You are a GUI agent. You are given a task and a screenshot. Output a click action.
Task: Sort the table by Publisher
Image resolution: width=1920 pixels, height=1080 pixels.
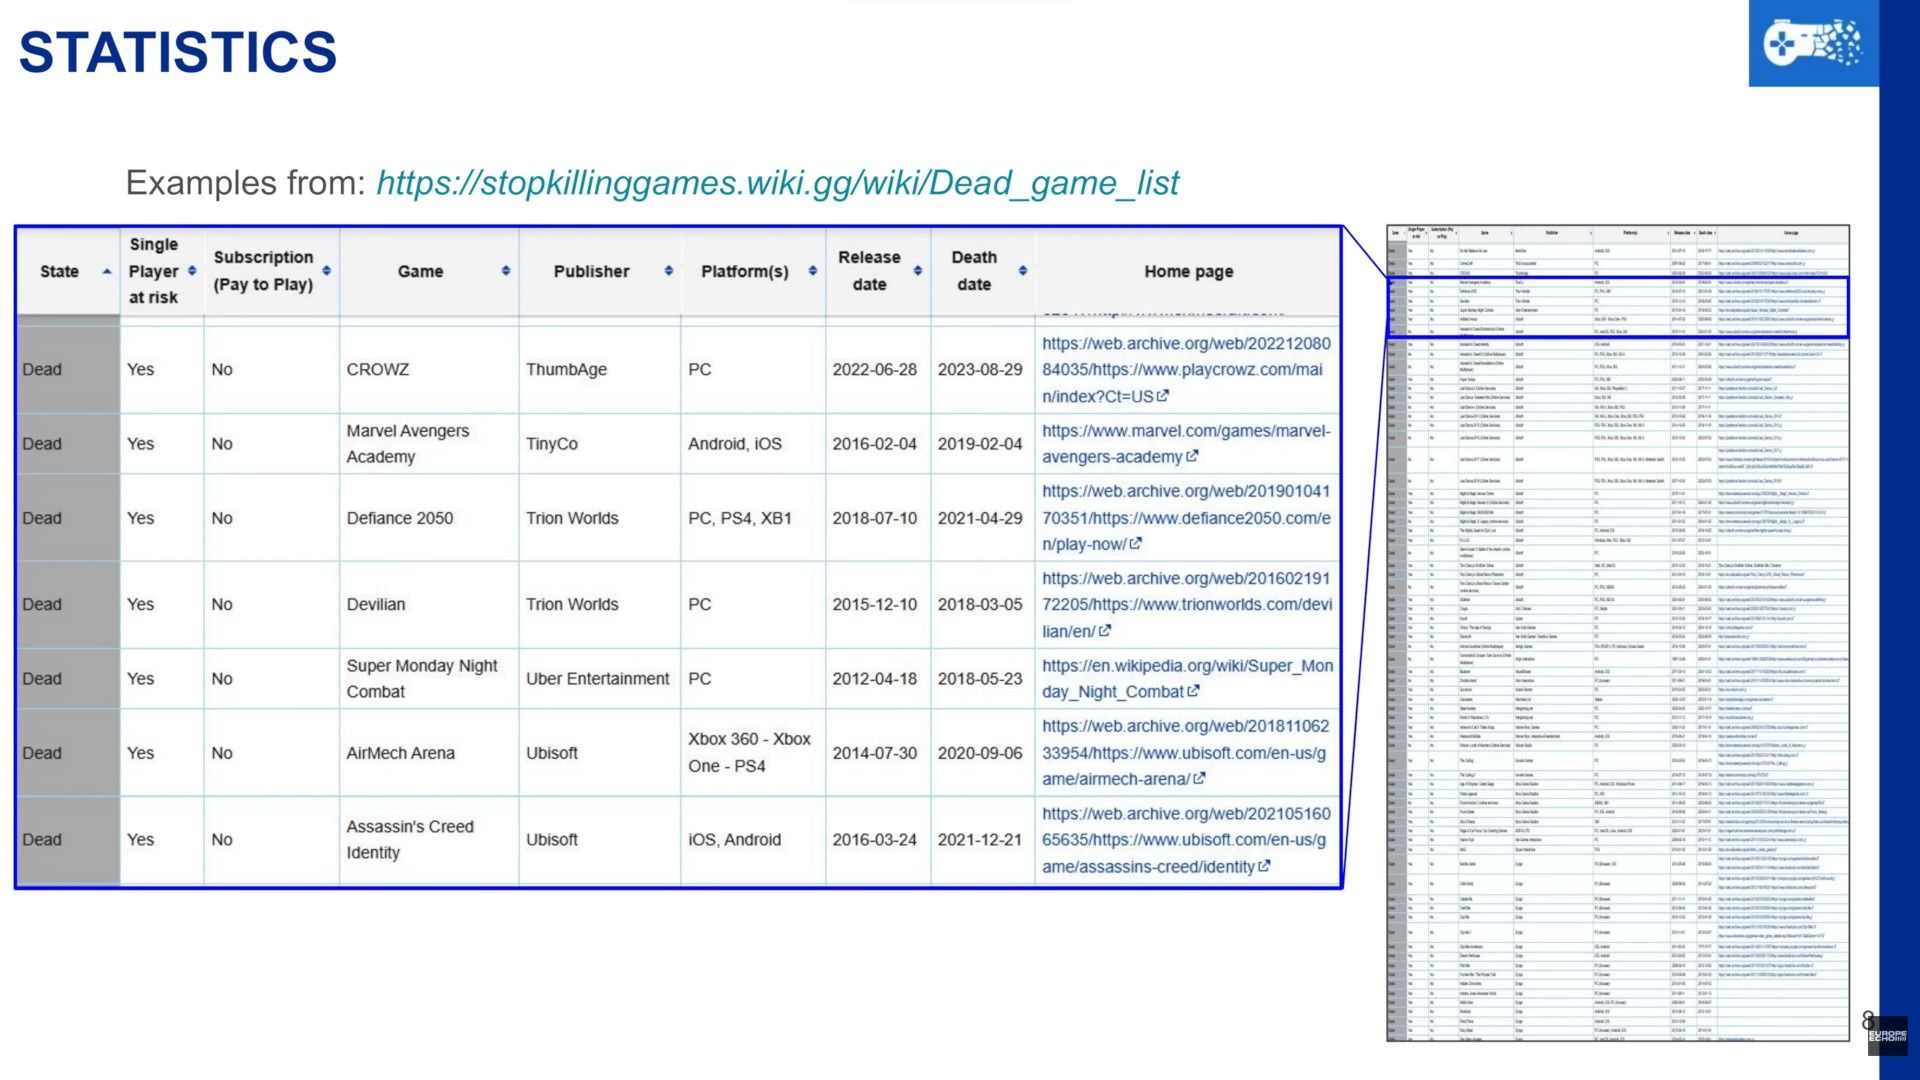(x=669, y=271)
